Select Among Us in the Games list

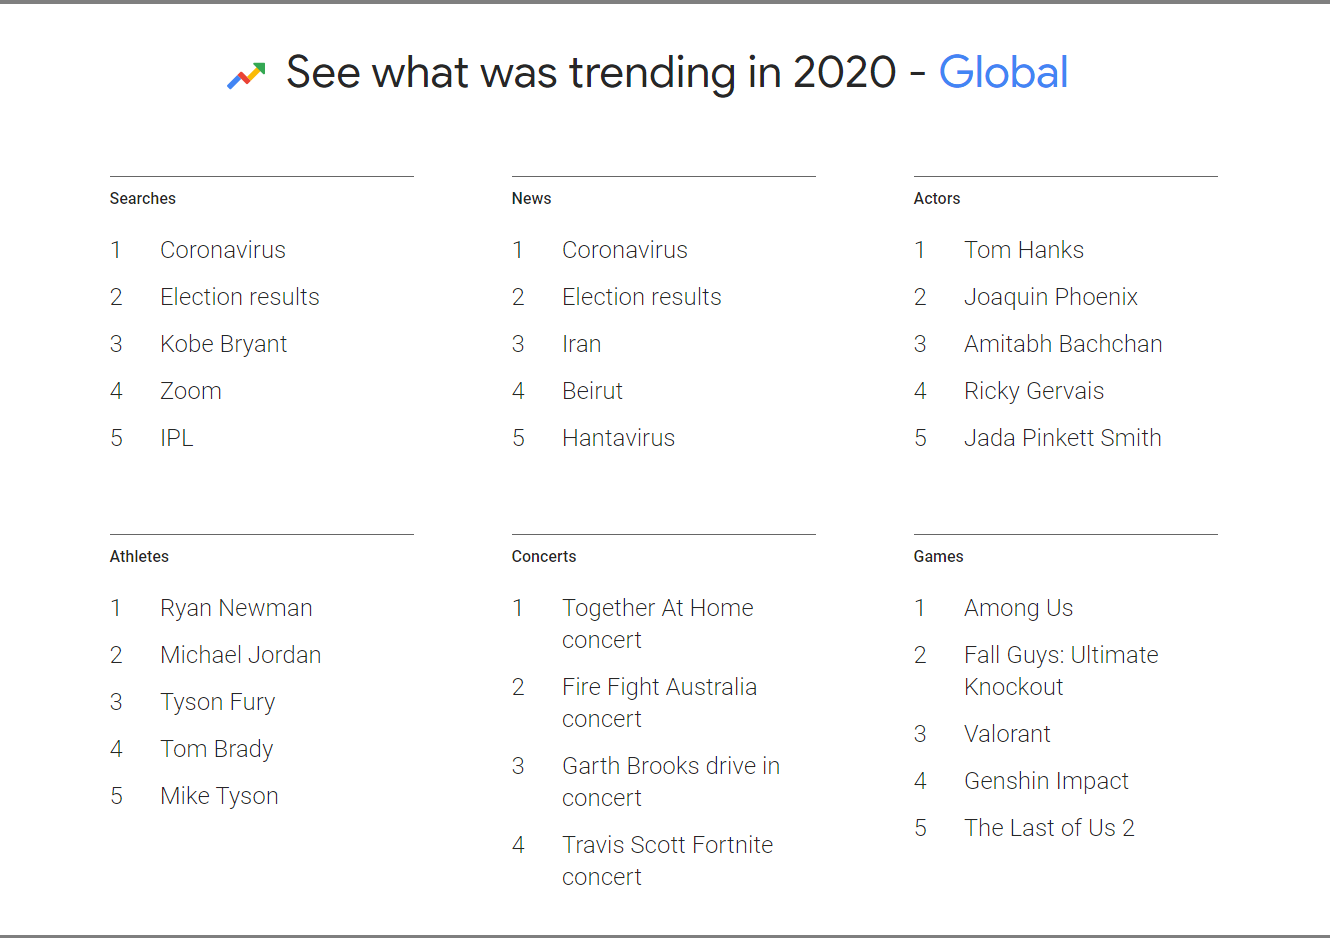coord(1018,607)
